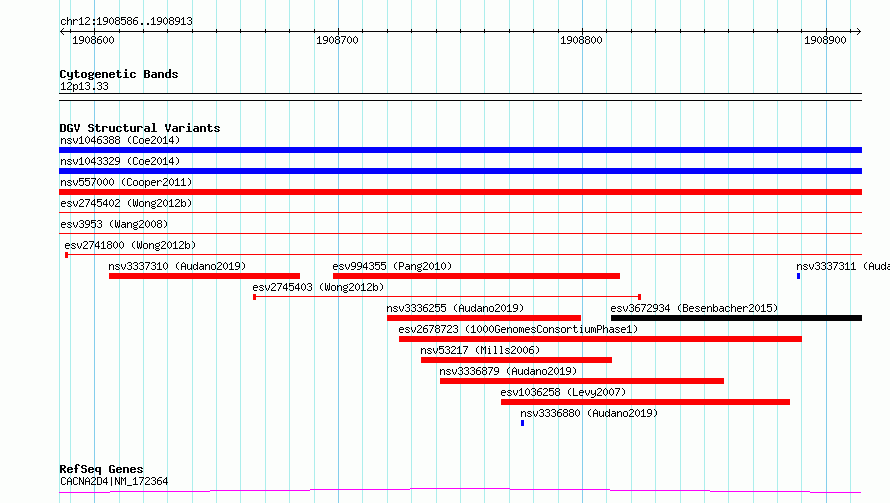Click the nsv1043329 (Coe2014) blue bar
The image size is (890, 503).
pyautogui.click(x=460, y=171)
